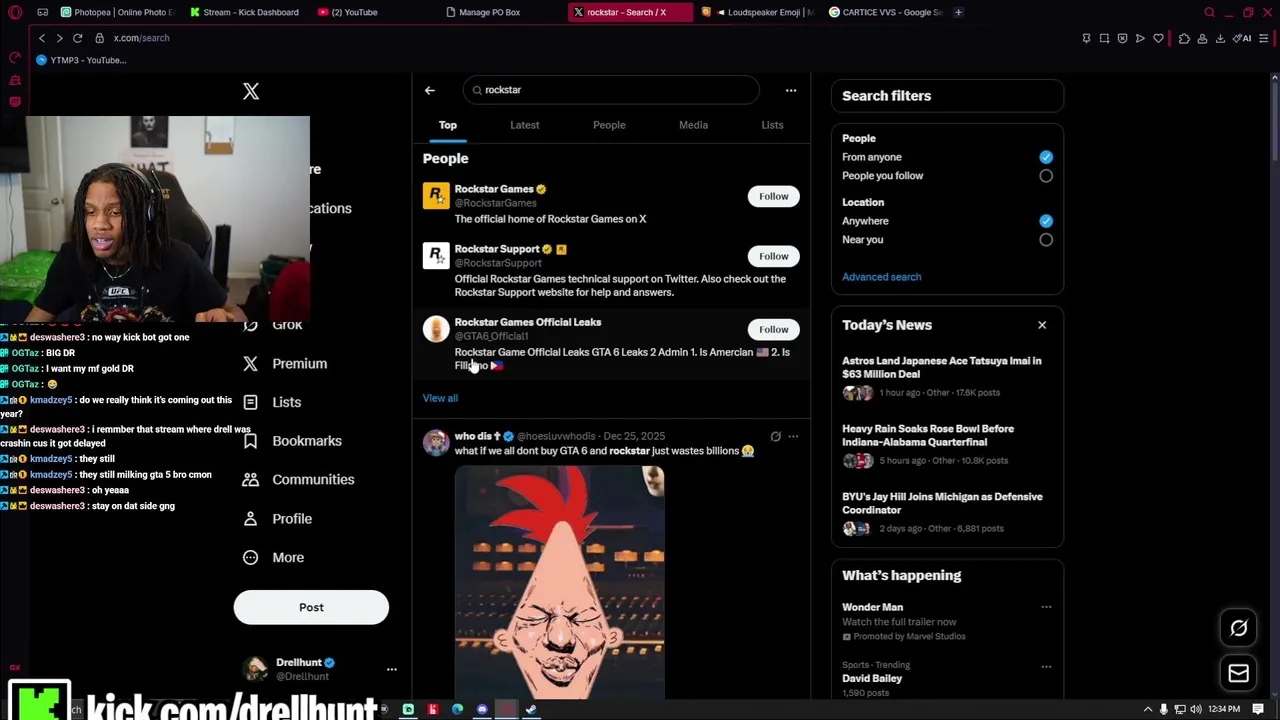This screenshot has height=720, width=1280.
Task: Open the new tab plus button
Action: pyautogui.click(x=958, y=12)
